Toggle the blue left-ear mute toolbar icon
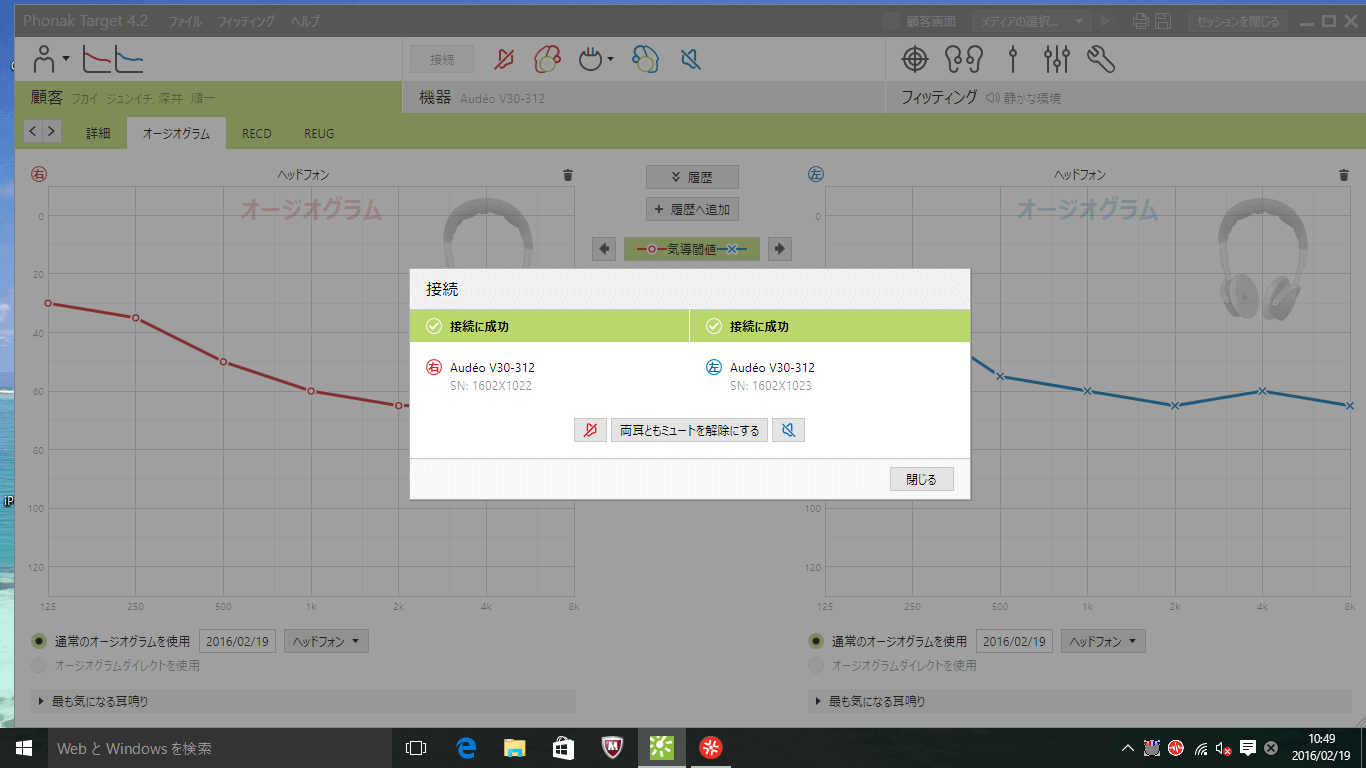This screenshot has height=768, width=1366. [690, 60]
